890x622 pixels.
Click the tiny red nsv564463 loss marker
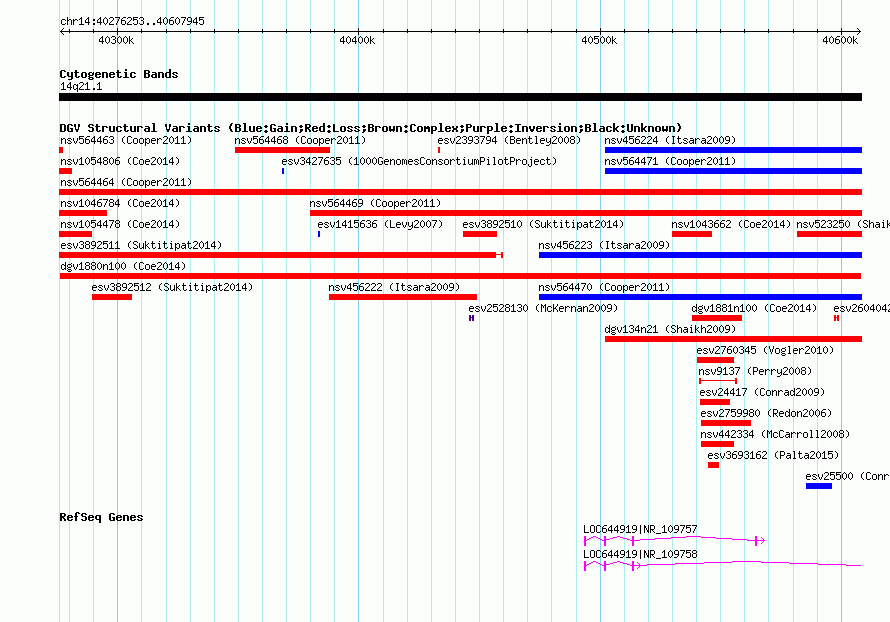[x=61, y=150]
